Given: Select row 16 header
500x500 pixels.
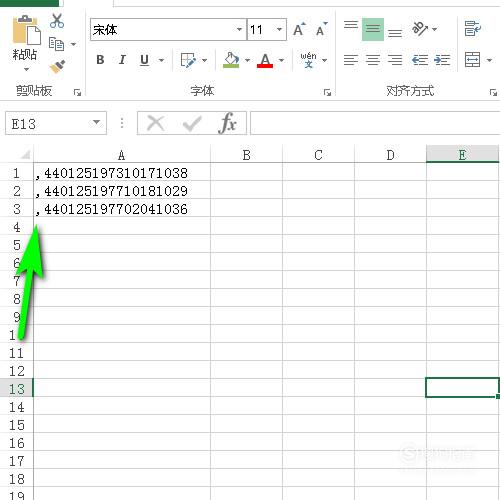Looking at the screenshot, I should tap(17, 442).
